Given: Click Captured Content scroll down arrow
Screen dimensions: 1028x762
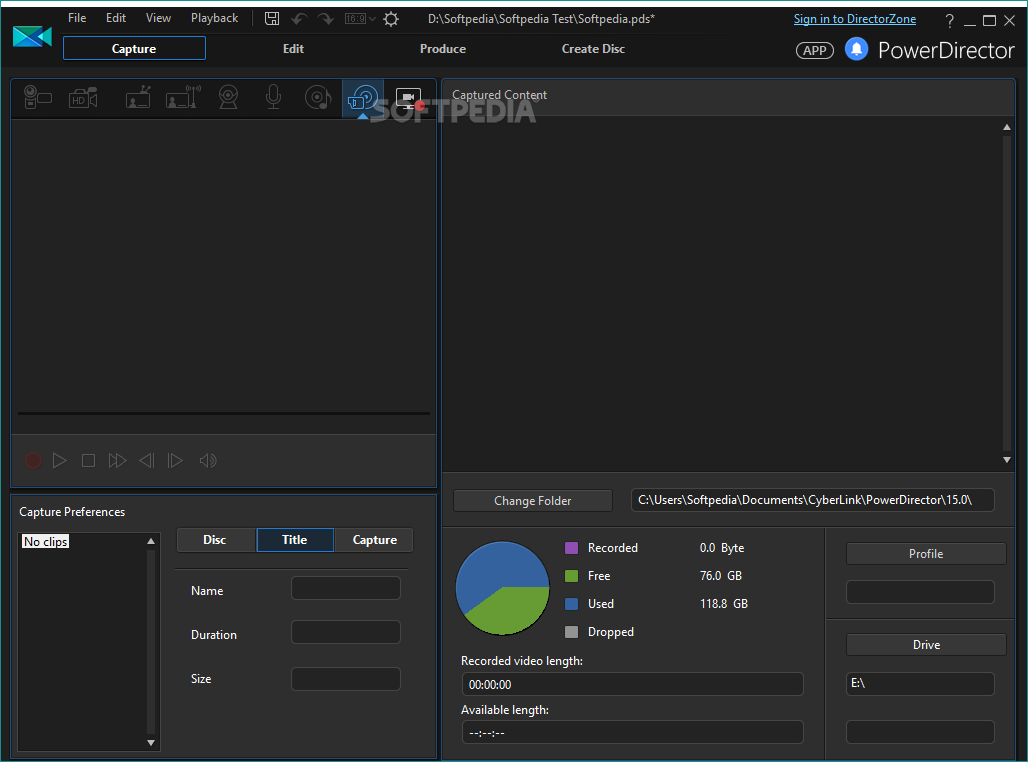Looking at the screenshot, I should 1007,460.
